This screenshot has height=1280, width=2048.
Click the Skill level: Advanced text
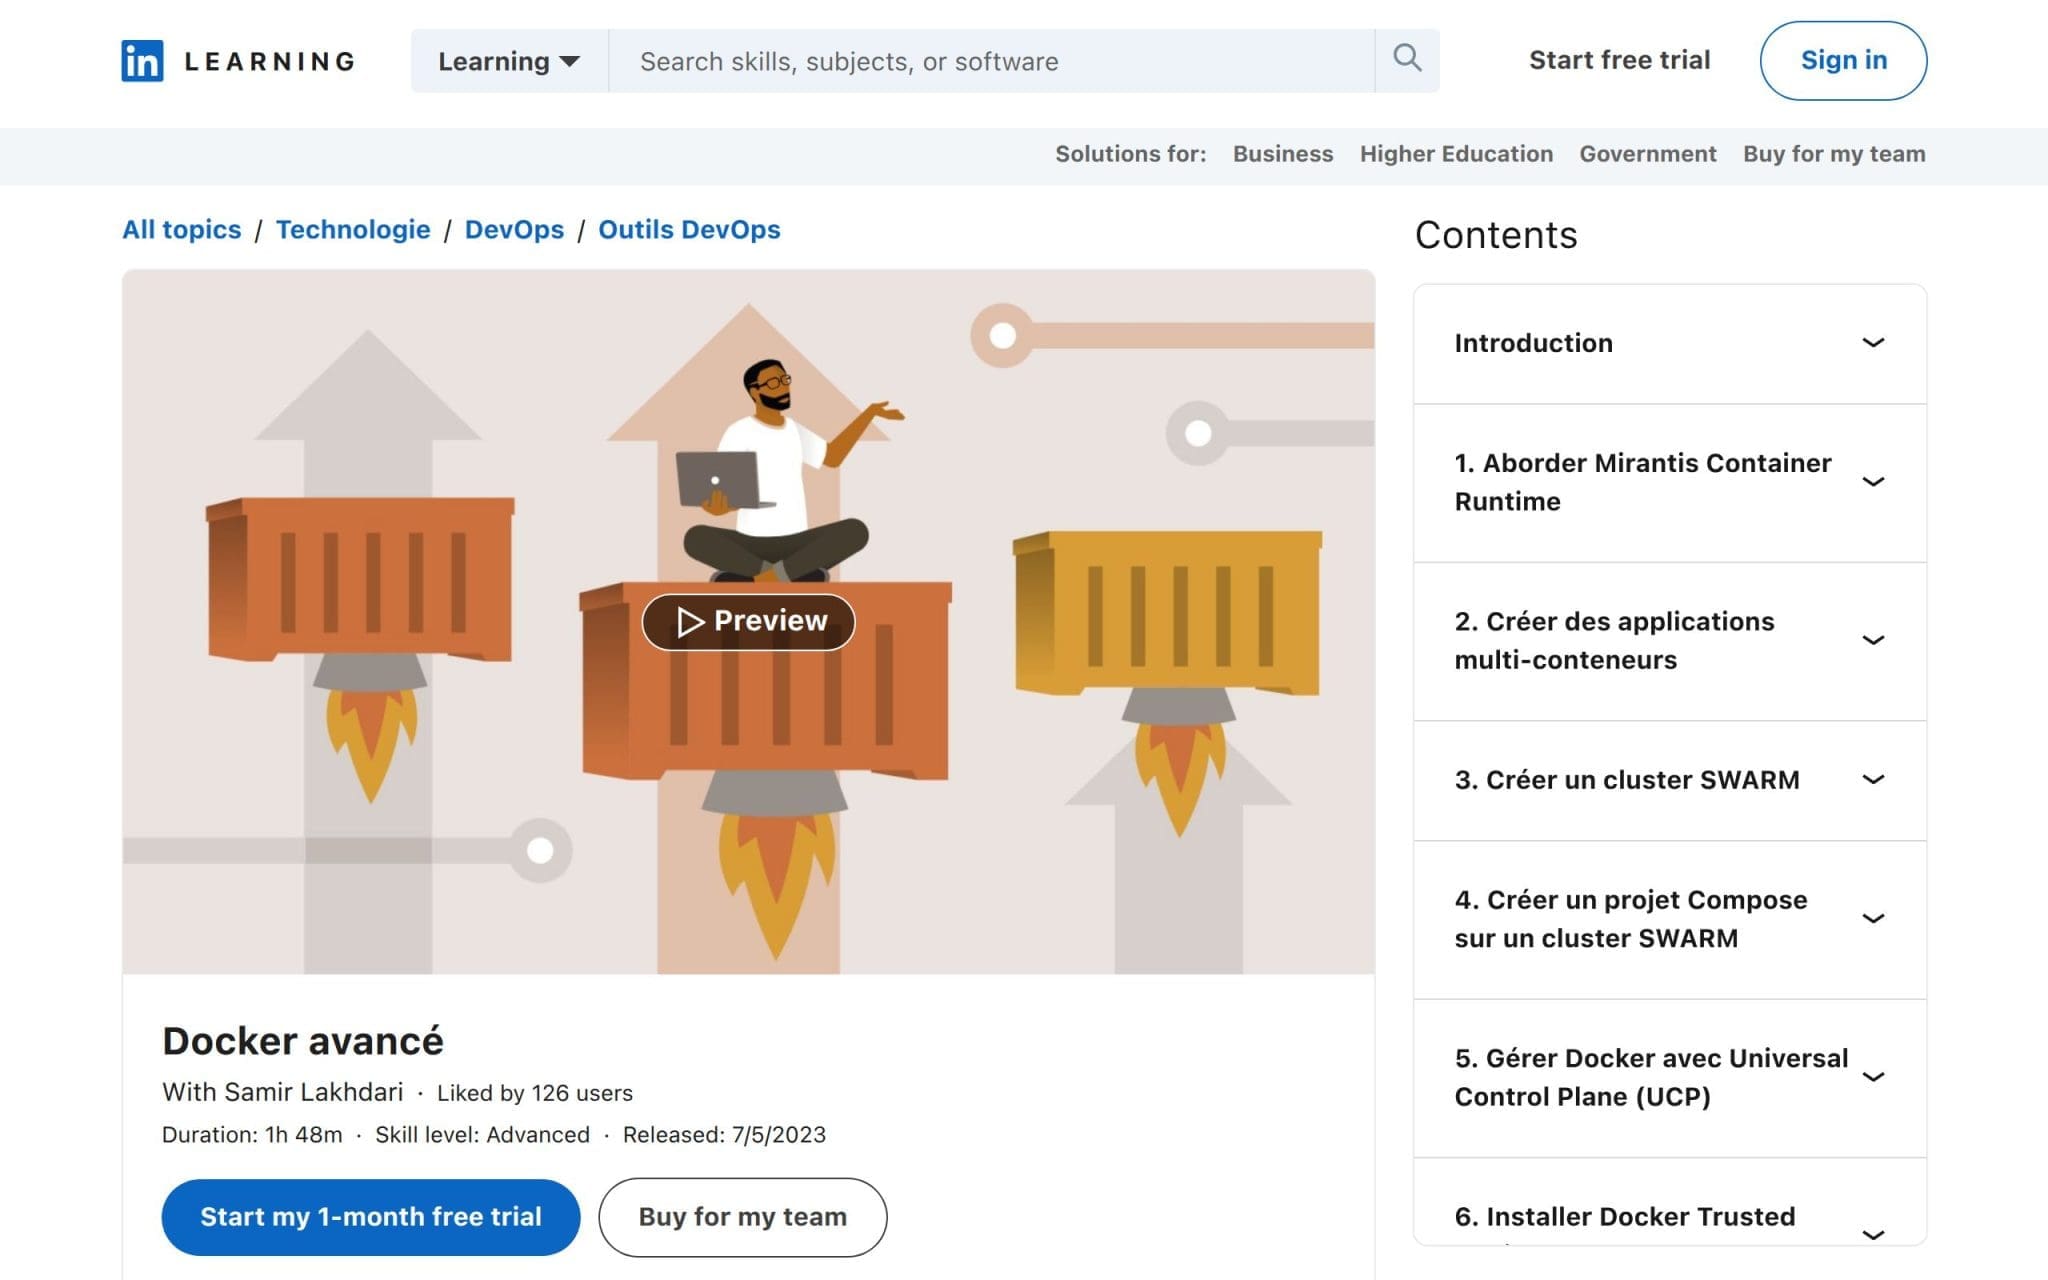(x=482, y=1135)
